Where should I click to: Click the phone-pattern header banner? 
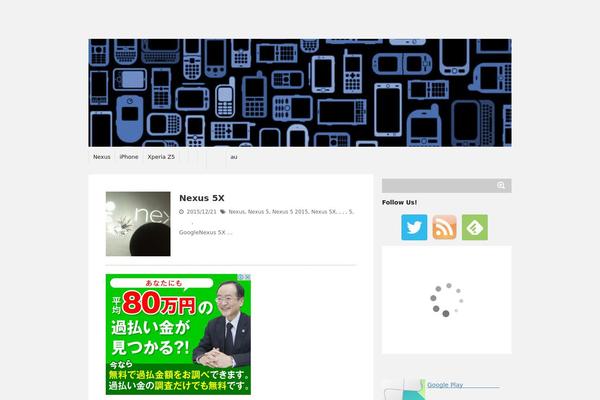300,93
